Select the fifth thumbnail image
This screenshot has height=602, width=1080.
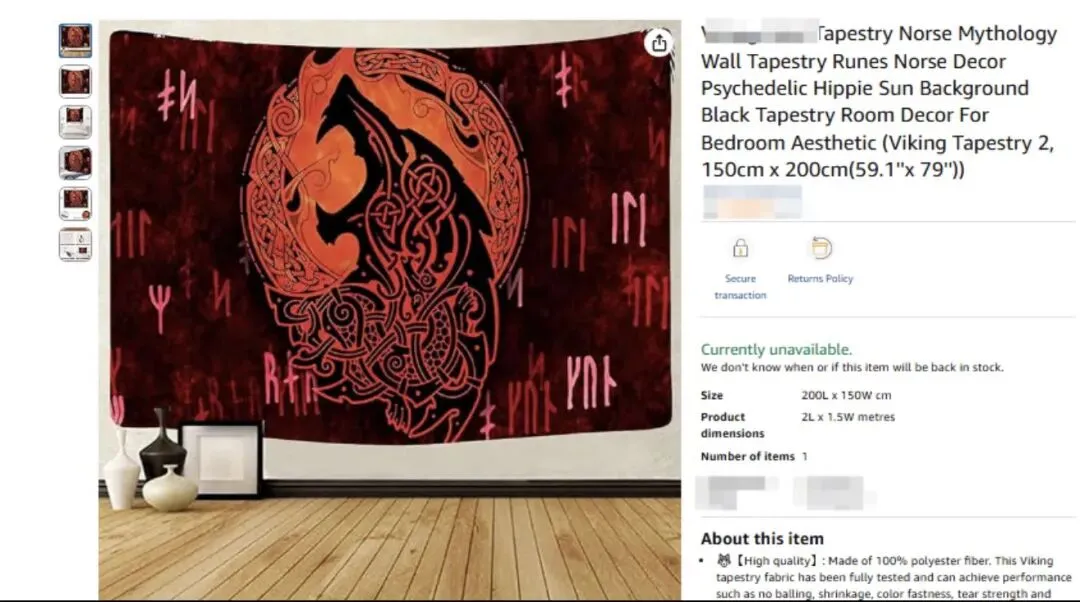[x=75, y=204]
